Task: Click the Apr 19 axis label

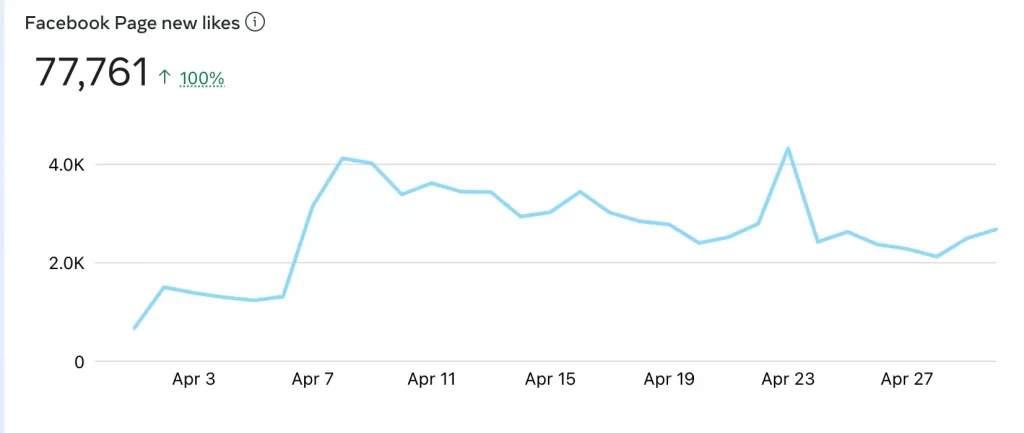Action: (669, 379)
